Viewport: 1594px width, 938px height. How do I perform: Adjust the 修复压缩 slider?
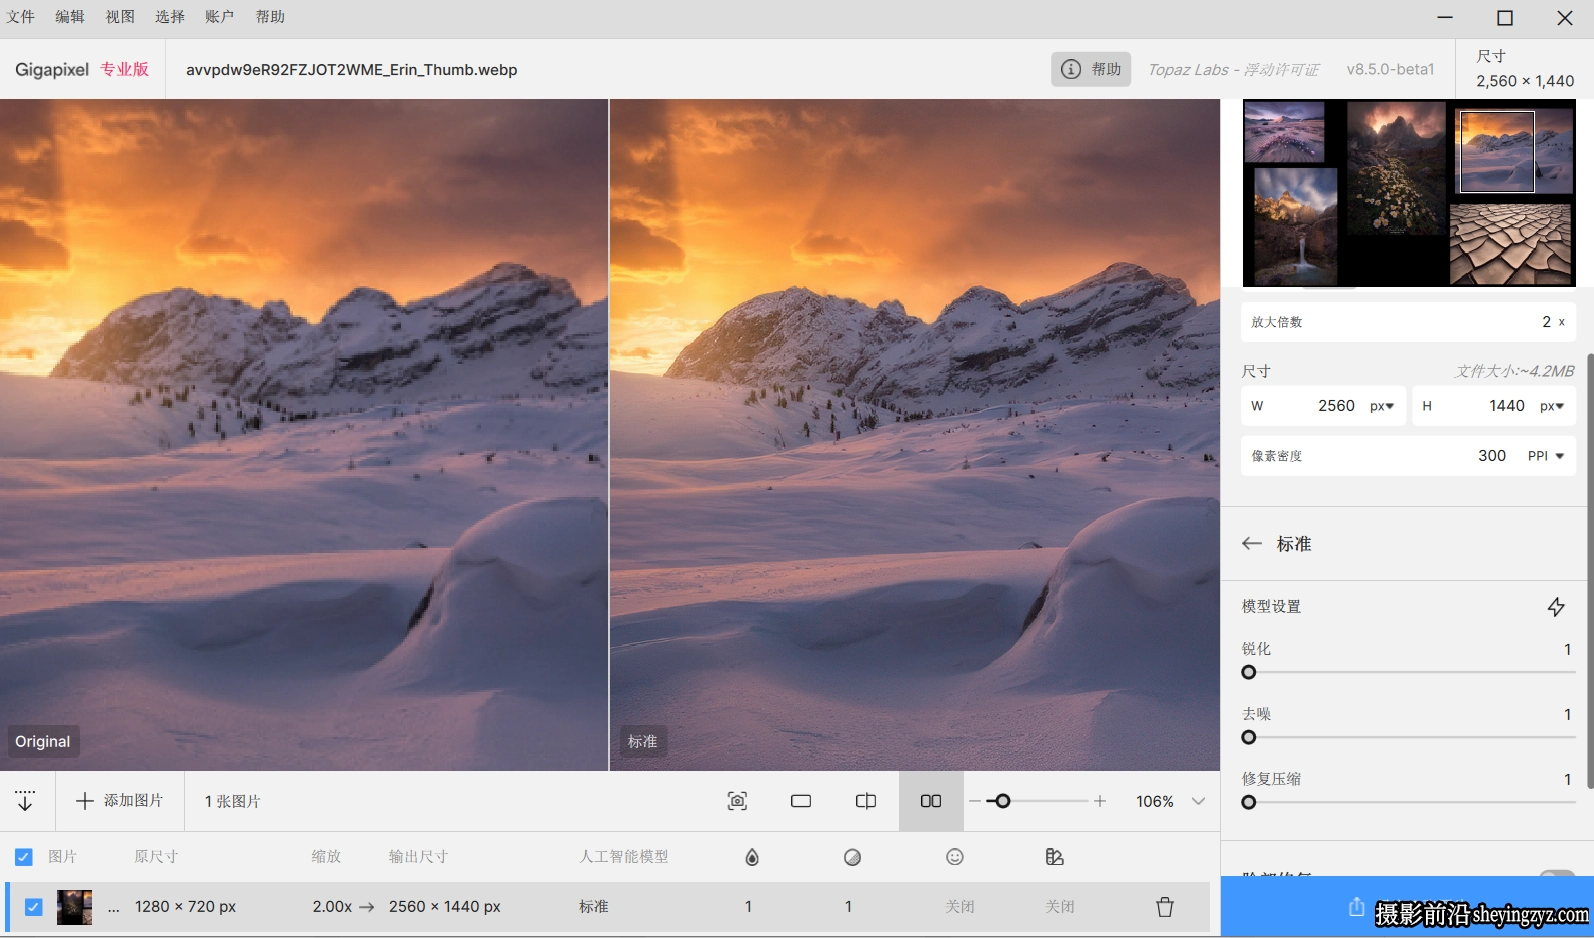coord(1408,803)
